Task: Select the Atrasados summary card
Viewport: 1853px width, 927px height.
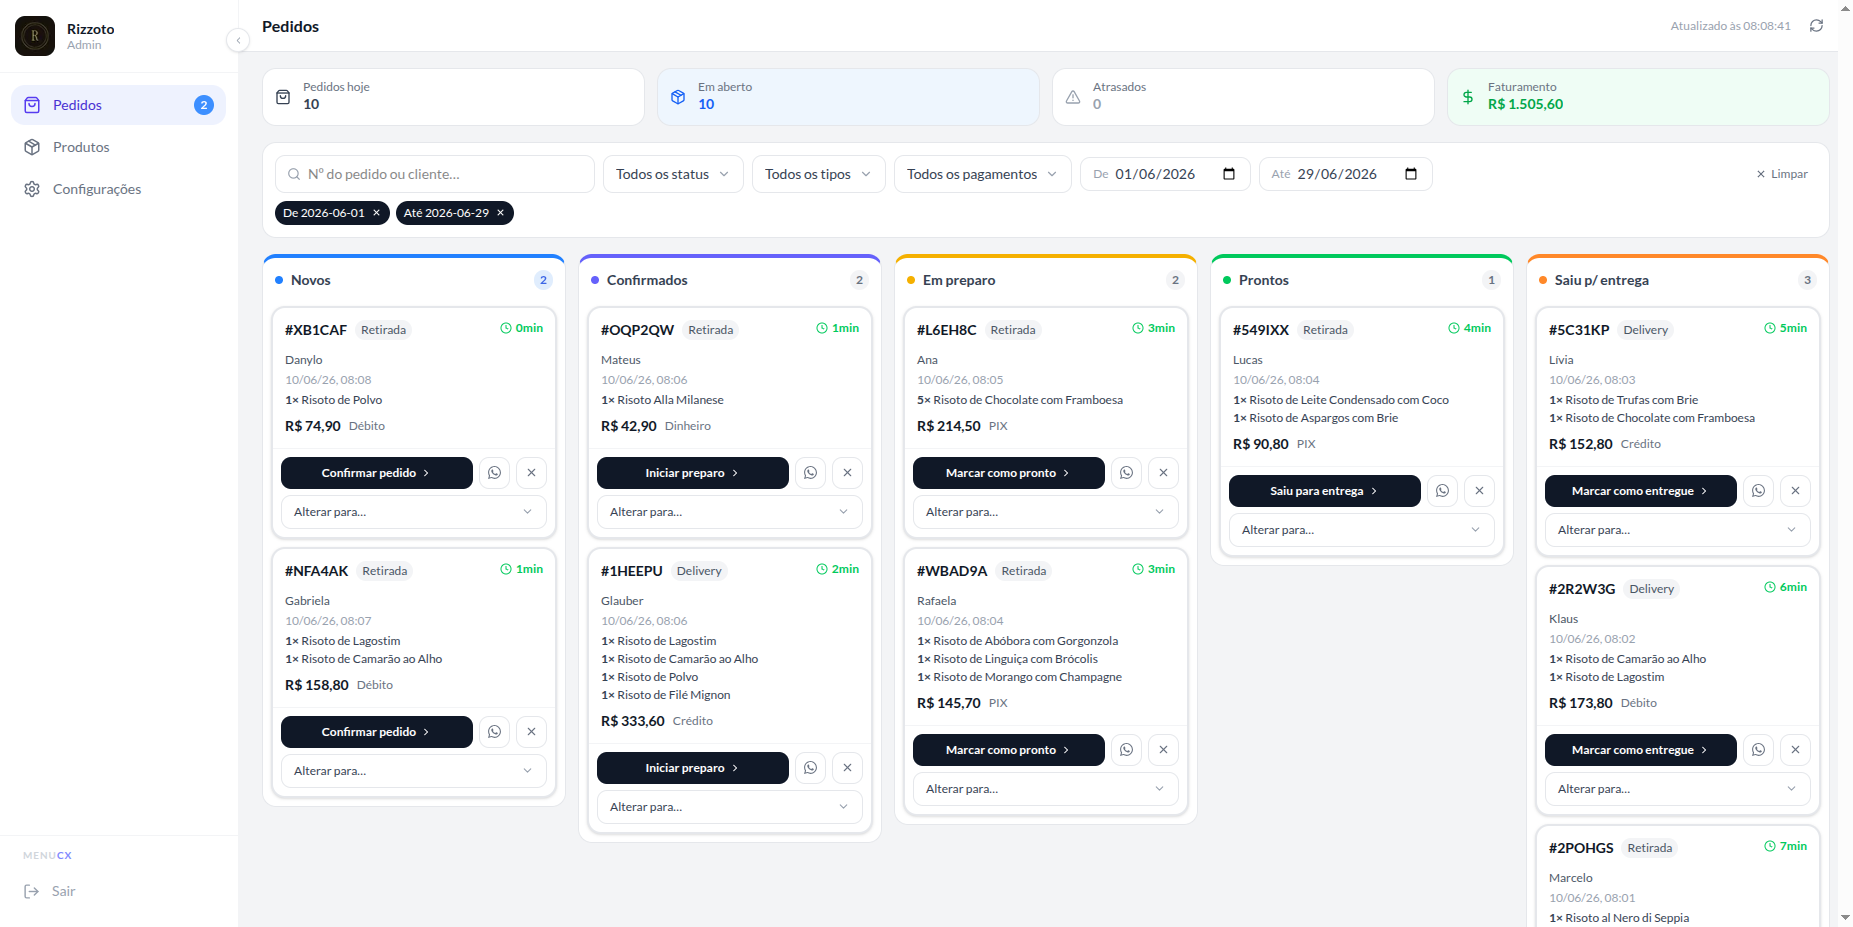Action: pyautogui.click(x=1243, y=97)
